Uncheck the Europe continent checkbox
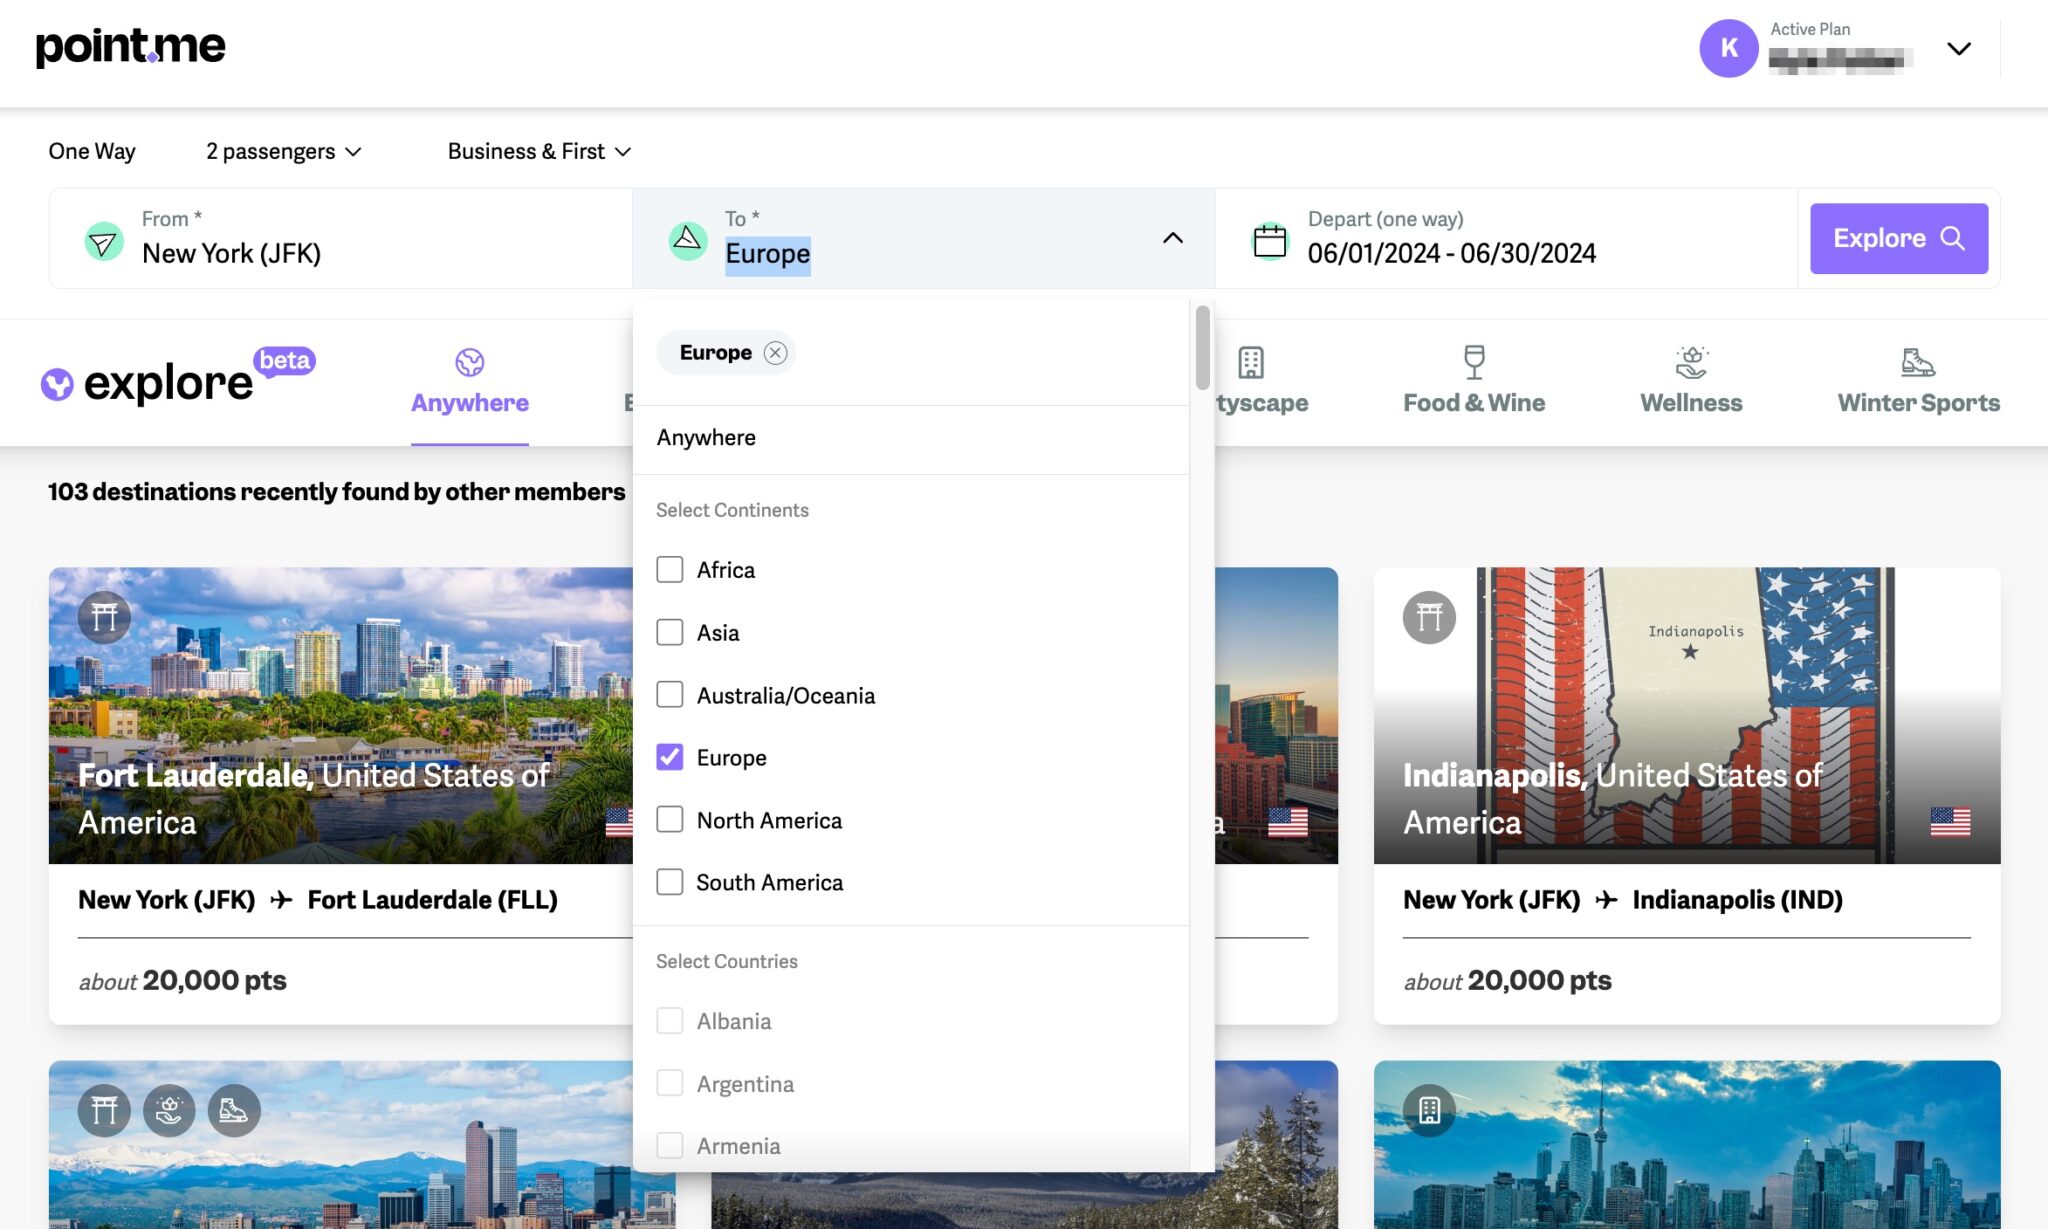The width and height of the screenshot is (2048, 1229). pyautogui.click(x=669, y=757)
